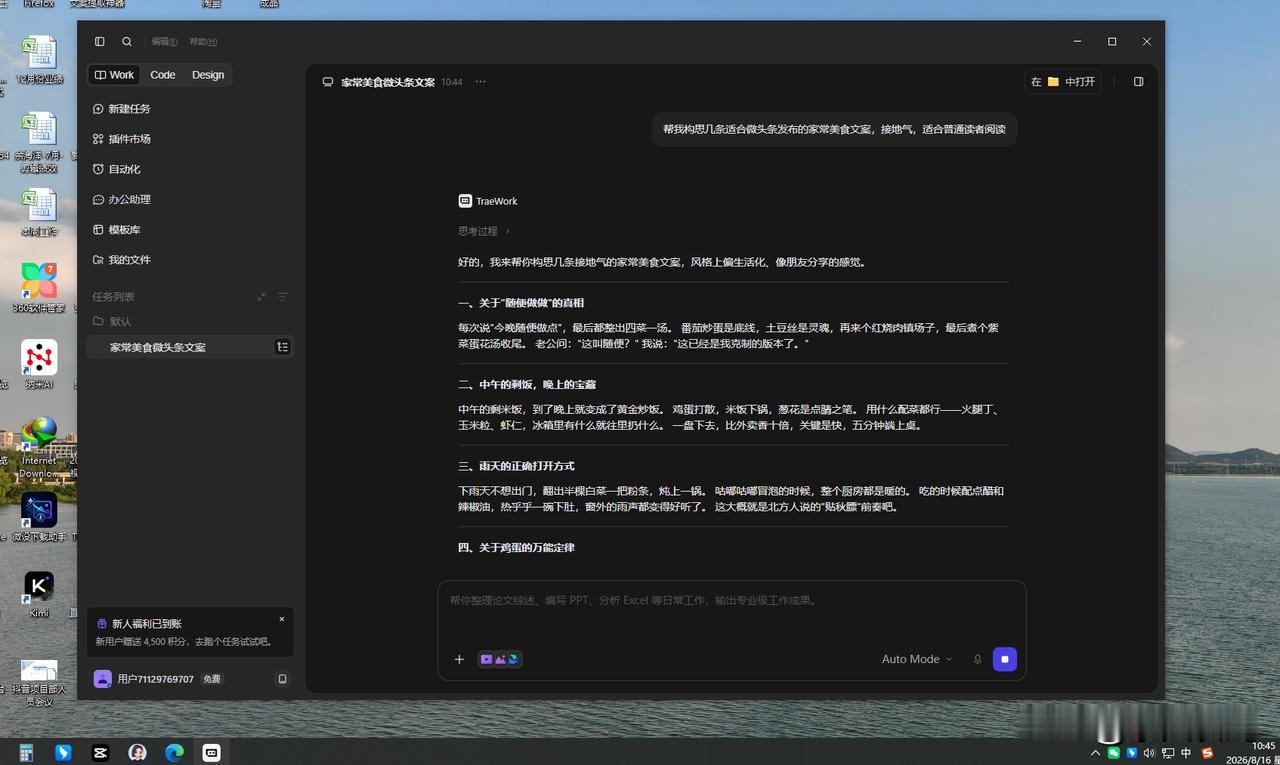Open the 在…中打开 folder button

tap(1063, 82)
